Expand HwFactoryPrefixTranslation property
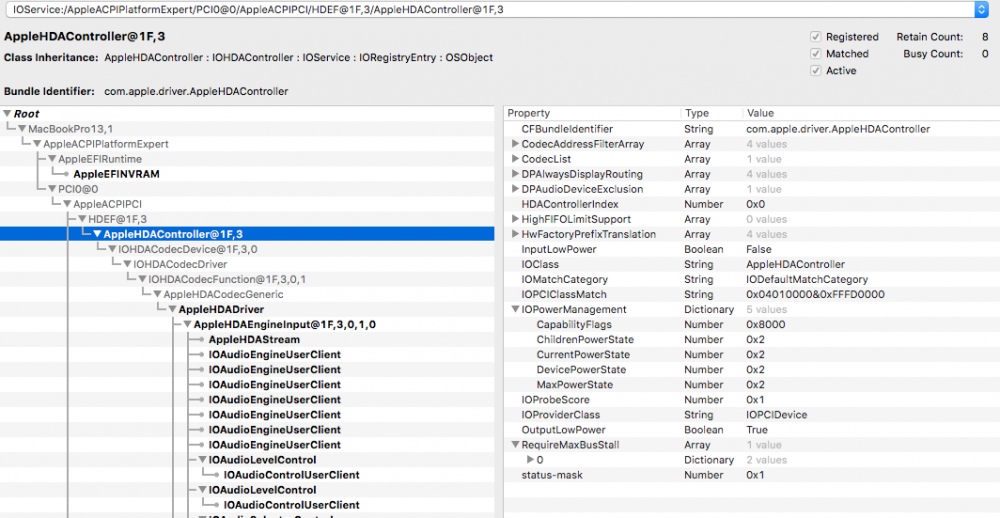This screenshot has height=518, width=1000. (x=515, y=234)
